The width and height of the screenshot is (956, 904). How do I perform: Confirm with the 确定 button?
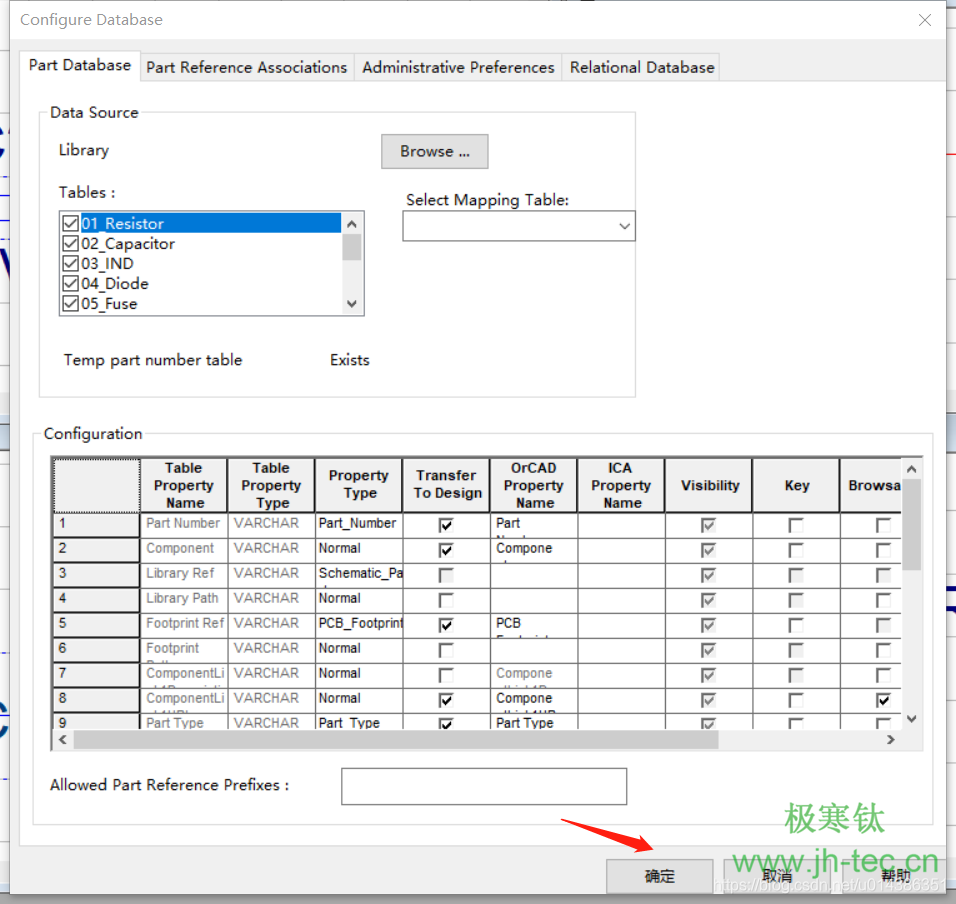pos(659,876)
